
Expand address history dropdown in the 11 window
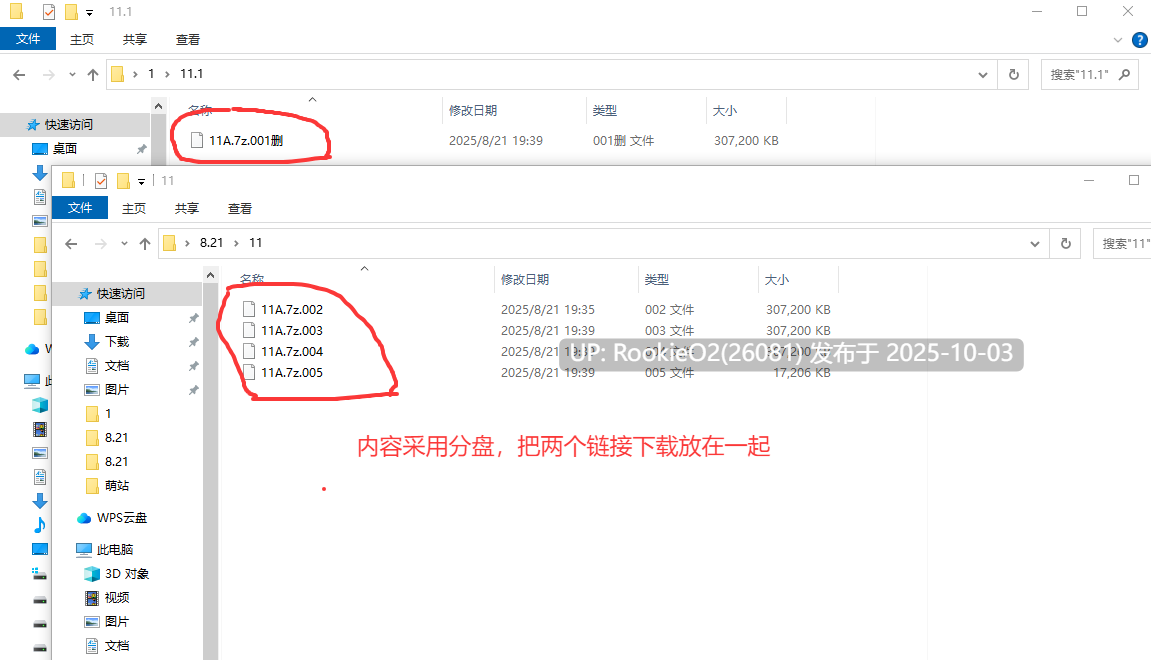(1035, 244)
